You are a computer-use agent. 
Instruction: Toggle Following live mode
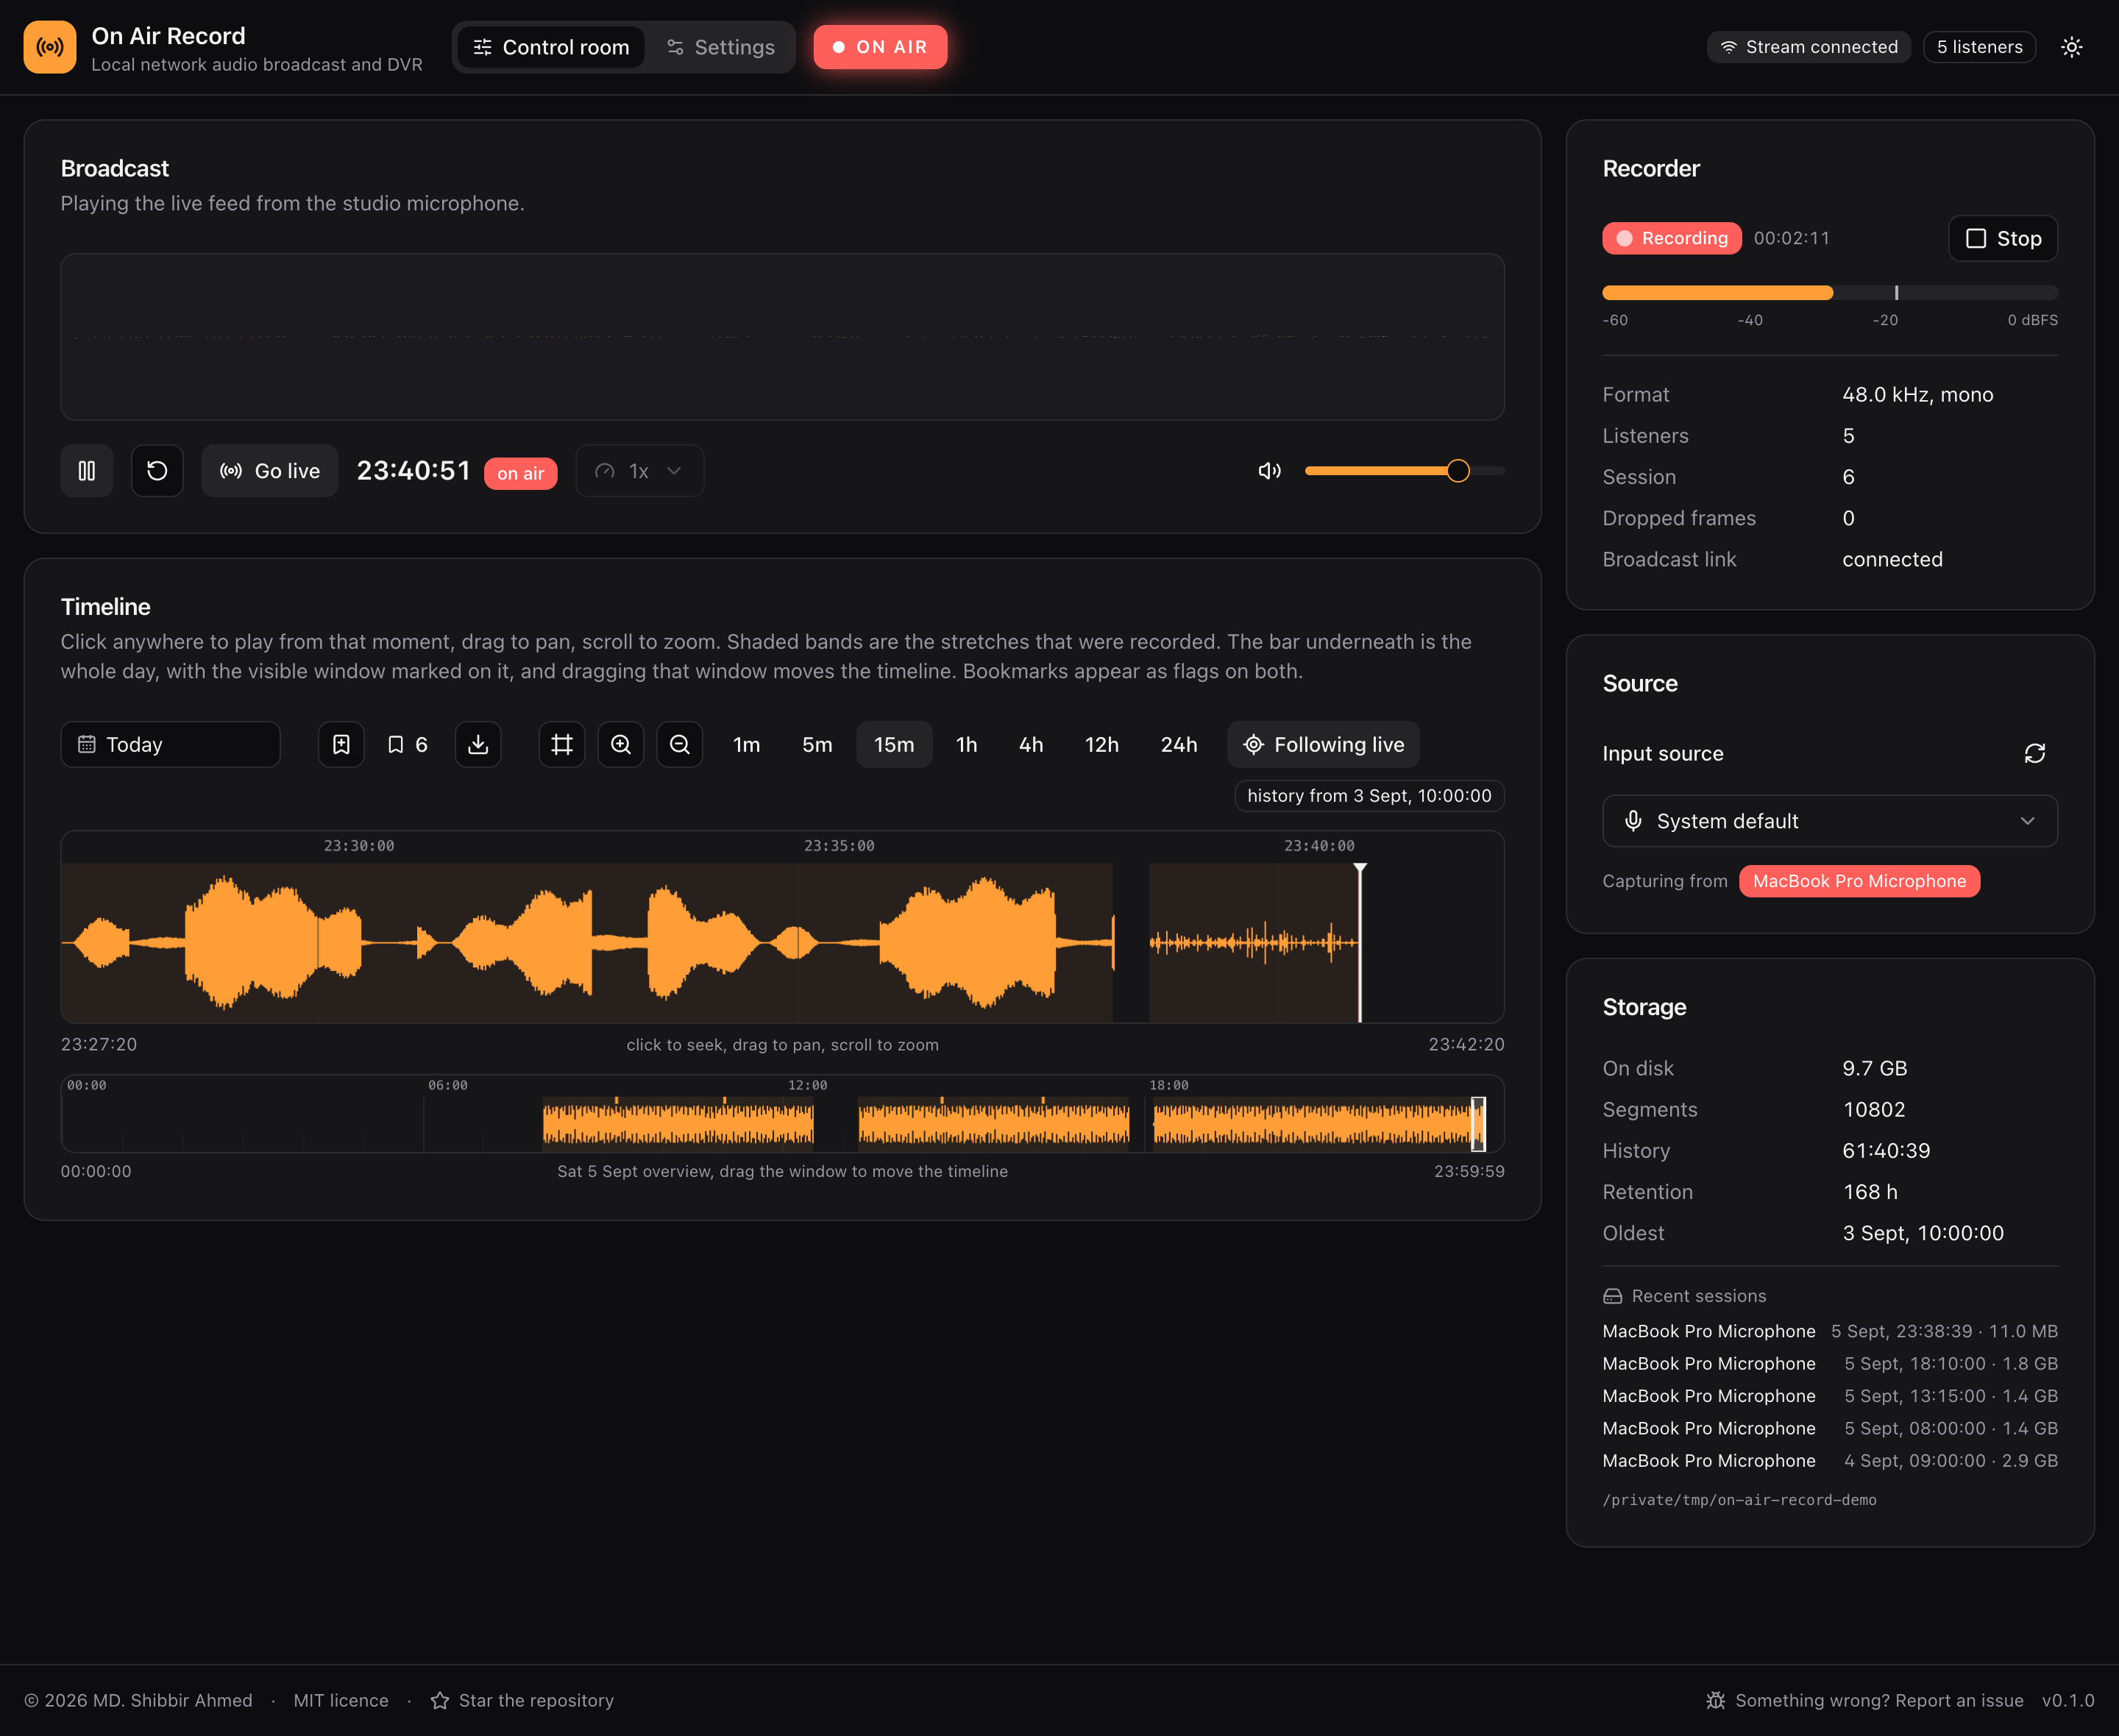coord(1323,745)
